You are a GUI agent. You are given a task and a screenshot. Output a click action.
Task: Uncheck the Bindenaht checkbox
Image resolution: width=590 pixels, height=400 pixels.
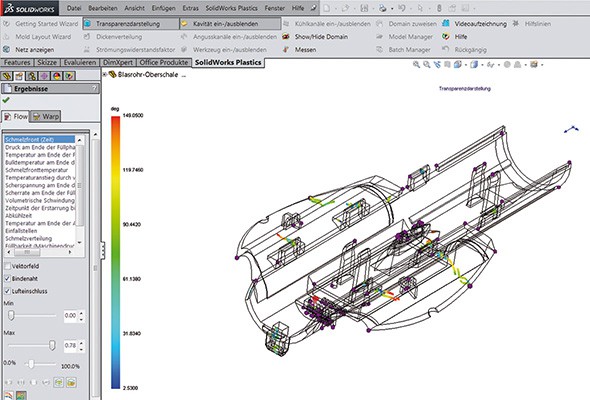[7, 278]
